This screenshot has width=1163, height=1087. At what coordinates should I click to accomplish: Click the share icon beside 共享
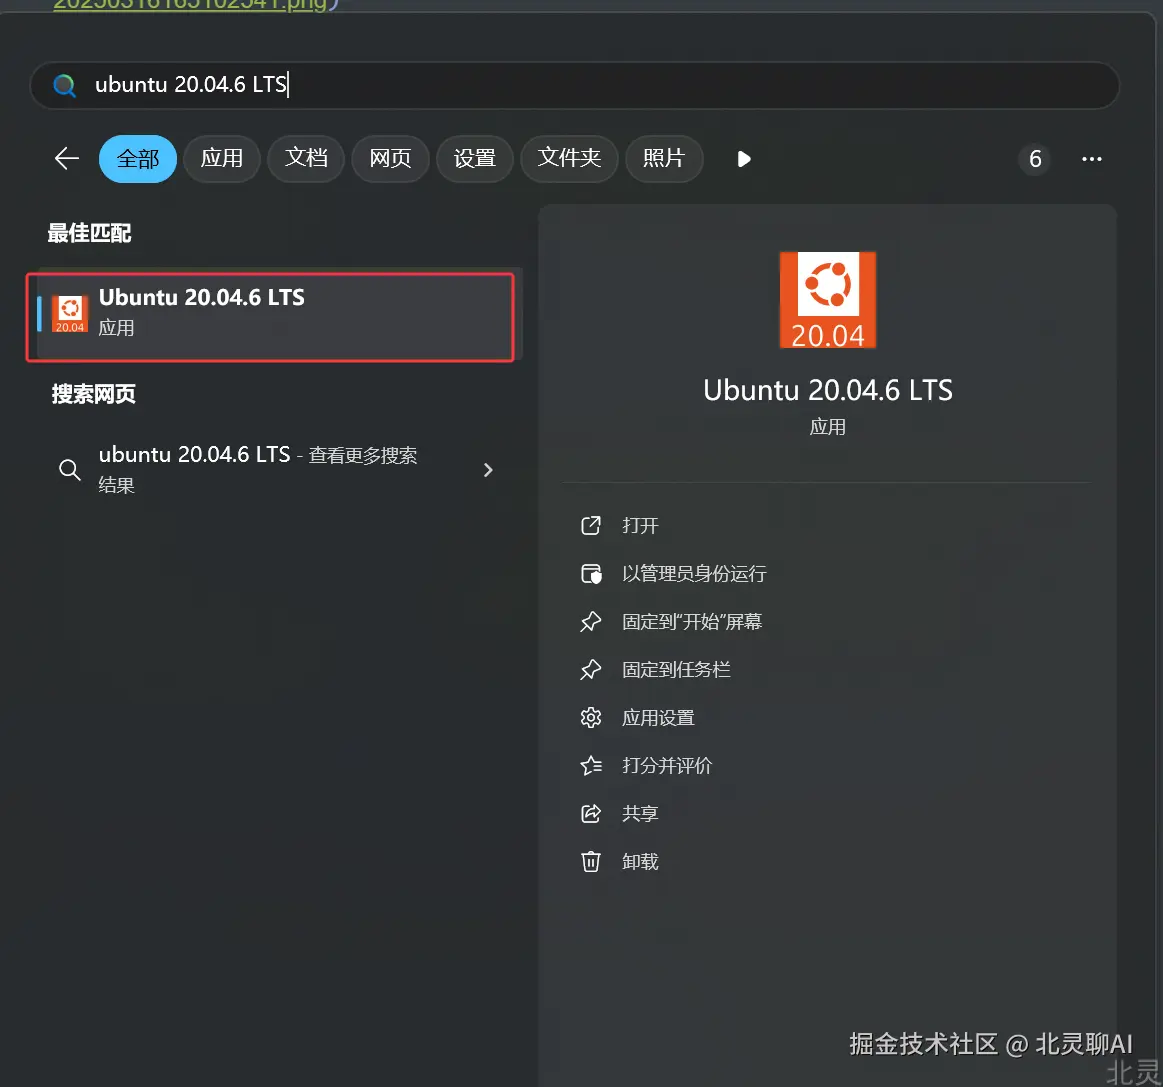point(590,813)
